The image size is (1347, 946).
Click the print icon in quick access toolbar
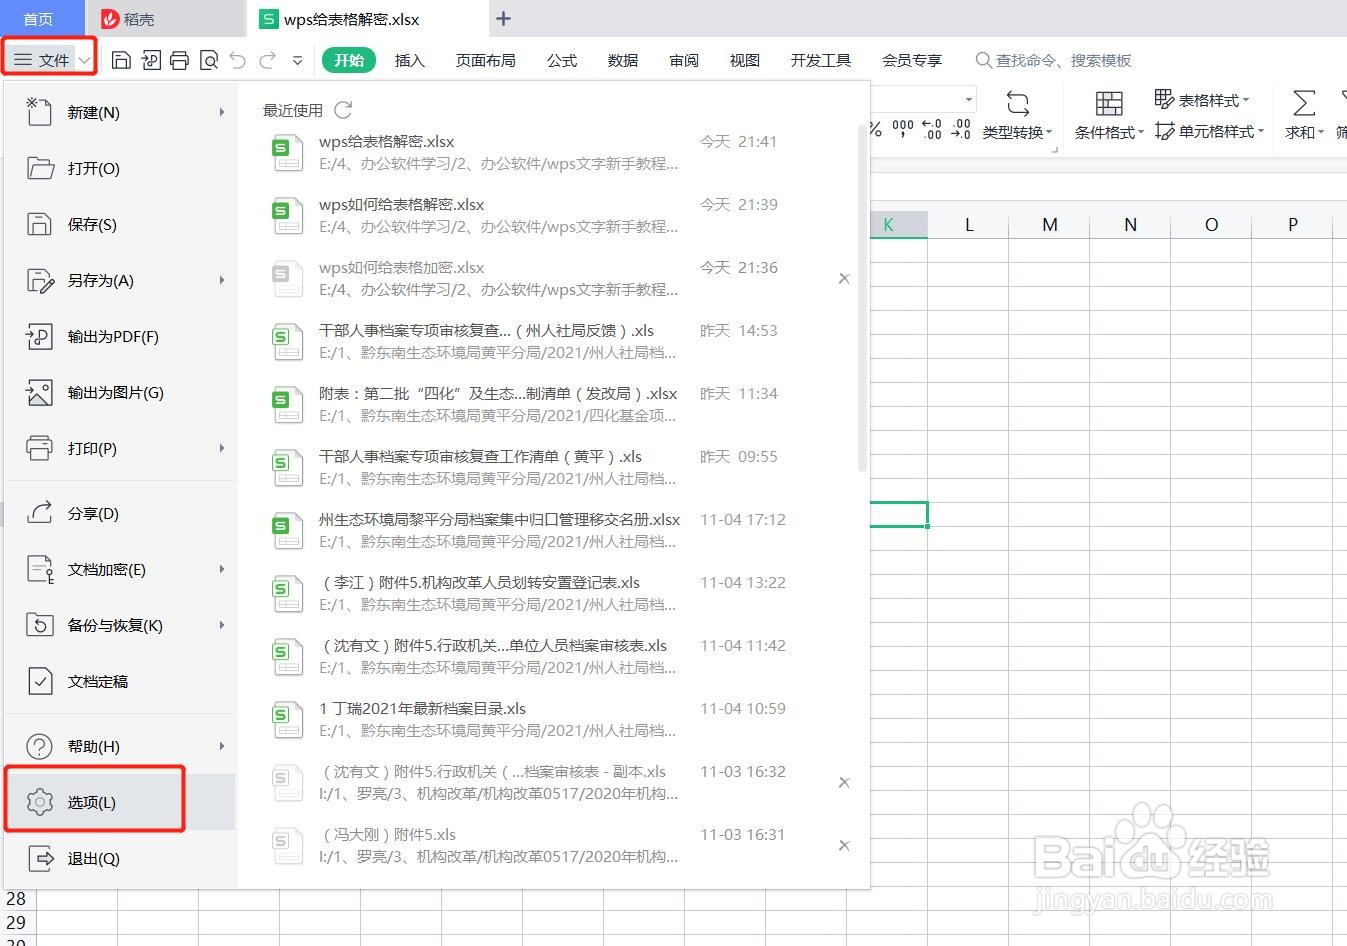point(179,61)
